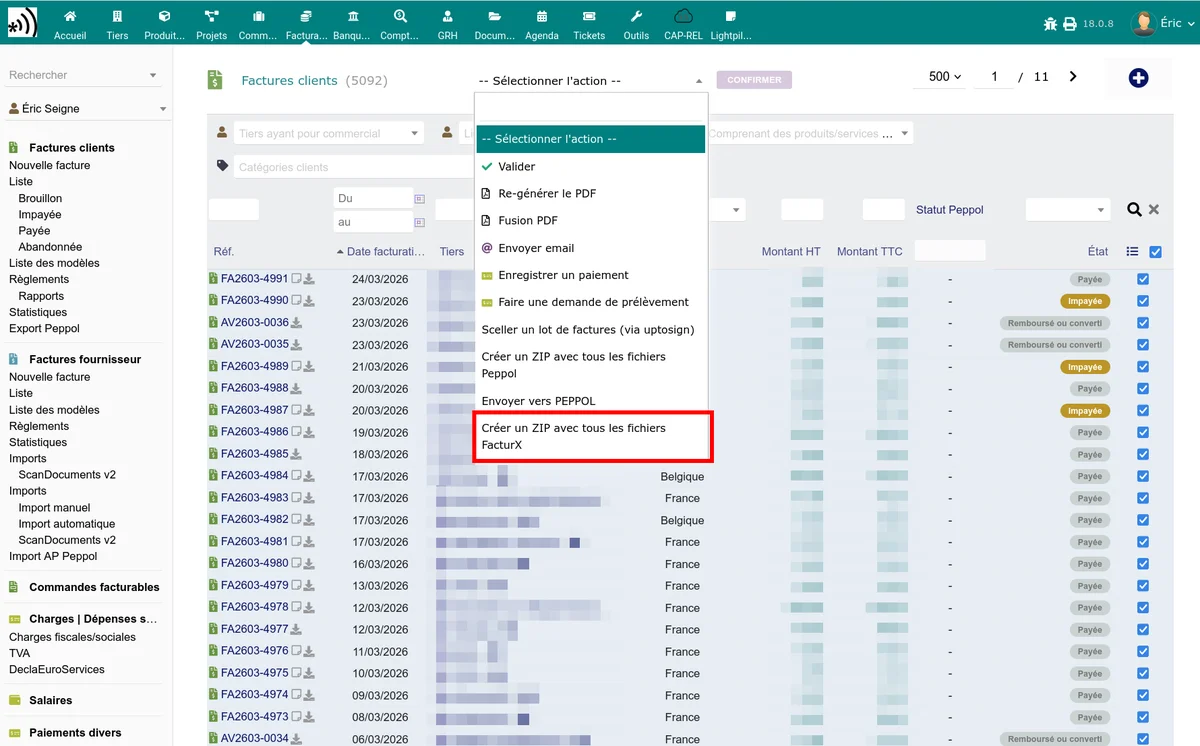Download PDF icon for FA2603-4991

(309, 279)
